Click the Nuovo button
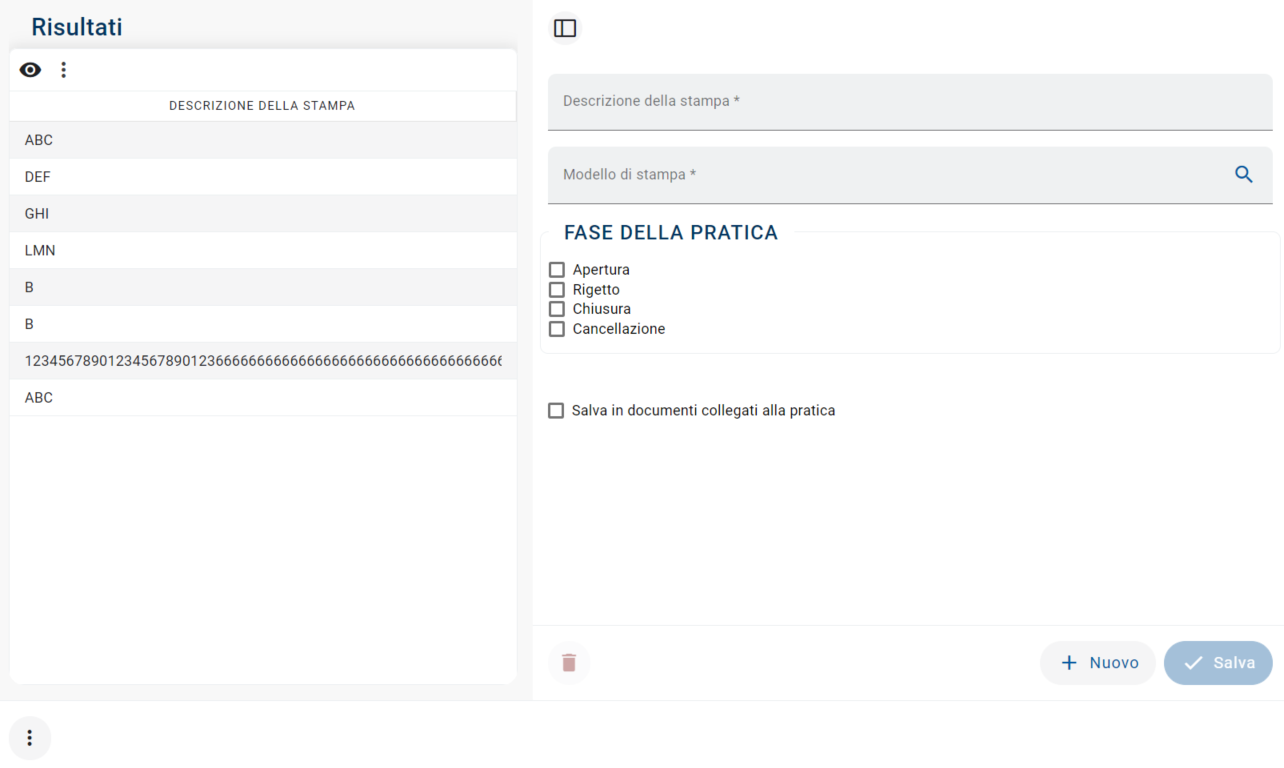The height and width of the screenshot is (768, 1284). point(1098,663)
